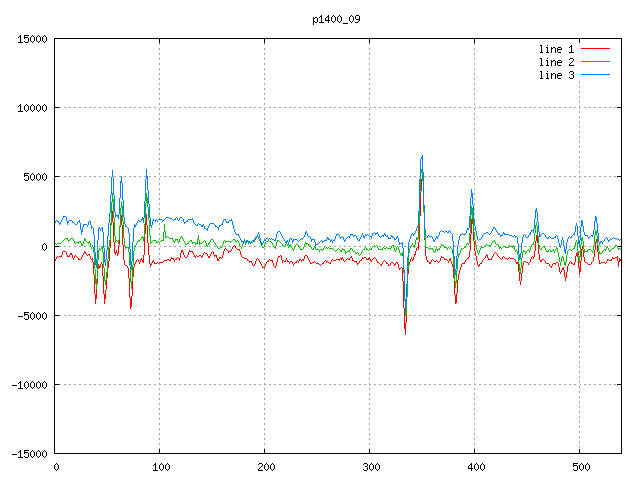The height and width of the screenshot is (480, 640).
Task: Click the 200 x-axis tick label
Action: [265, 467]
